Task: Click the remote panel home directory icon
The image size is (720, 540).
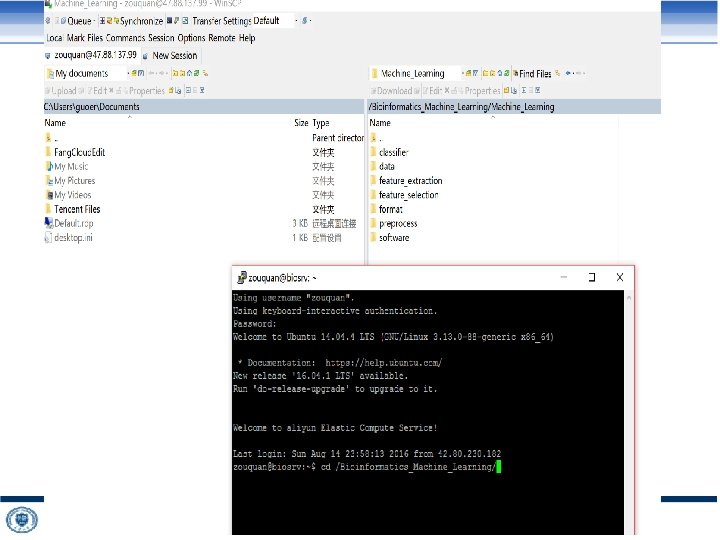Action: pos(500,73)
